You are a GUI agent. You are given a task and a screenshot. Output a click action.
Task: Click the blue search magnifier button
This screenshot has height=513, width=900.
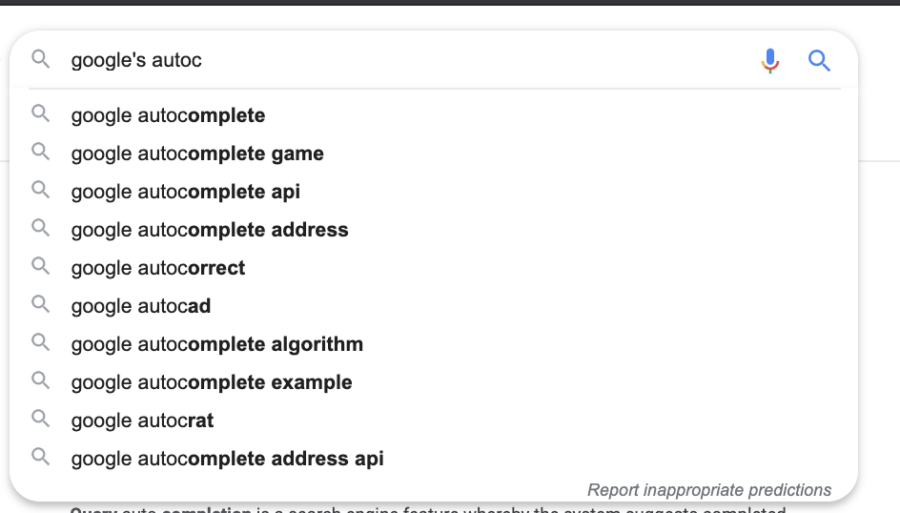tap(819, 60)
